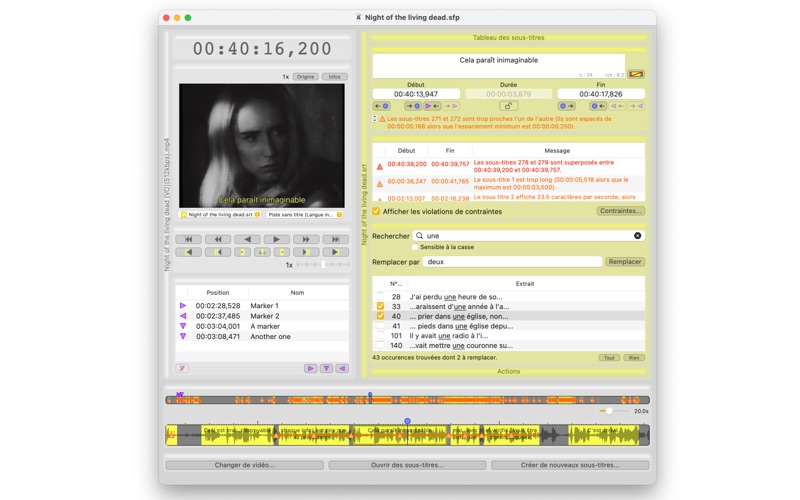Uncheck result 33 in search results
The height and width of the screenshot is (500, 800).
(x=380, y=306)
